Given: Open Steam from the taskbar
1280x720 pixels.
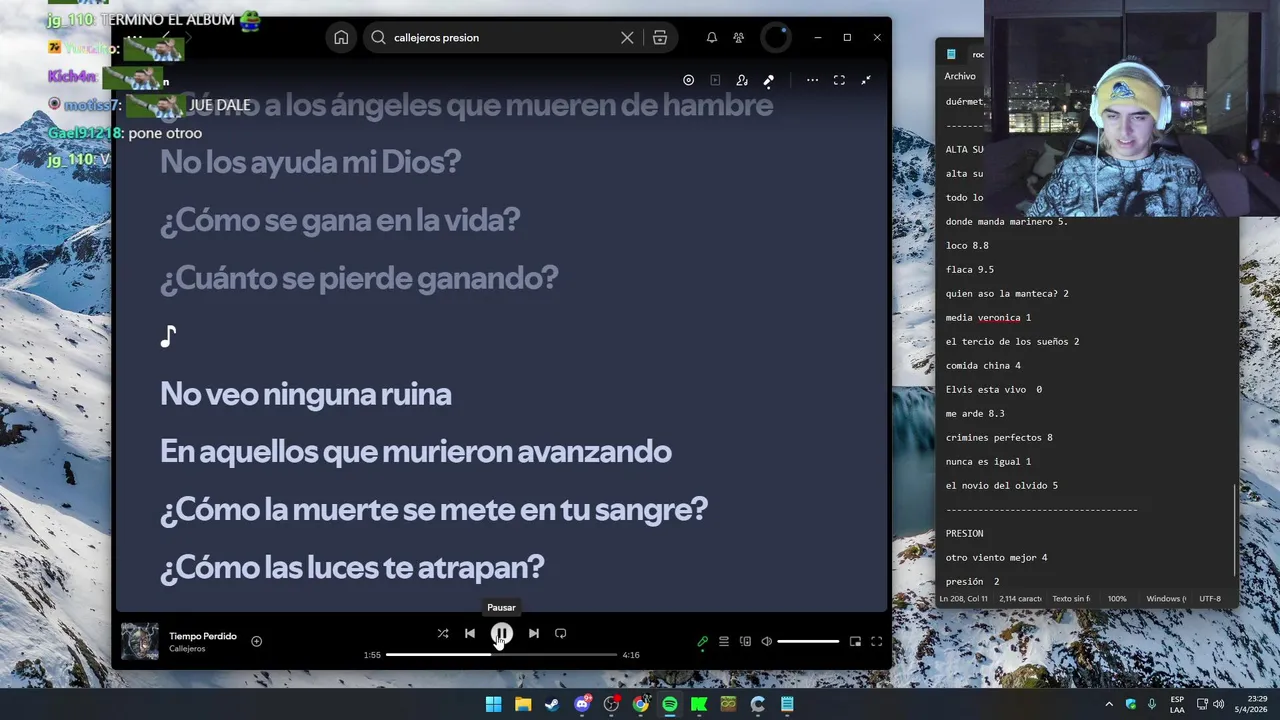Looking at the screenshot, I should click(552, 704).
